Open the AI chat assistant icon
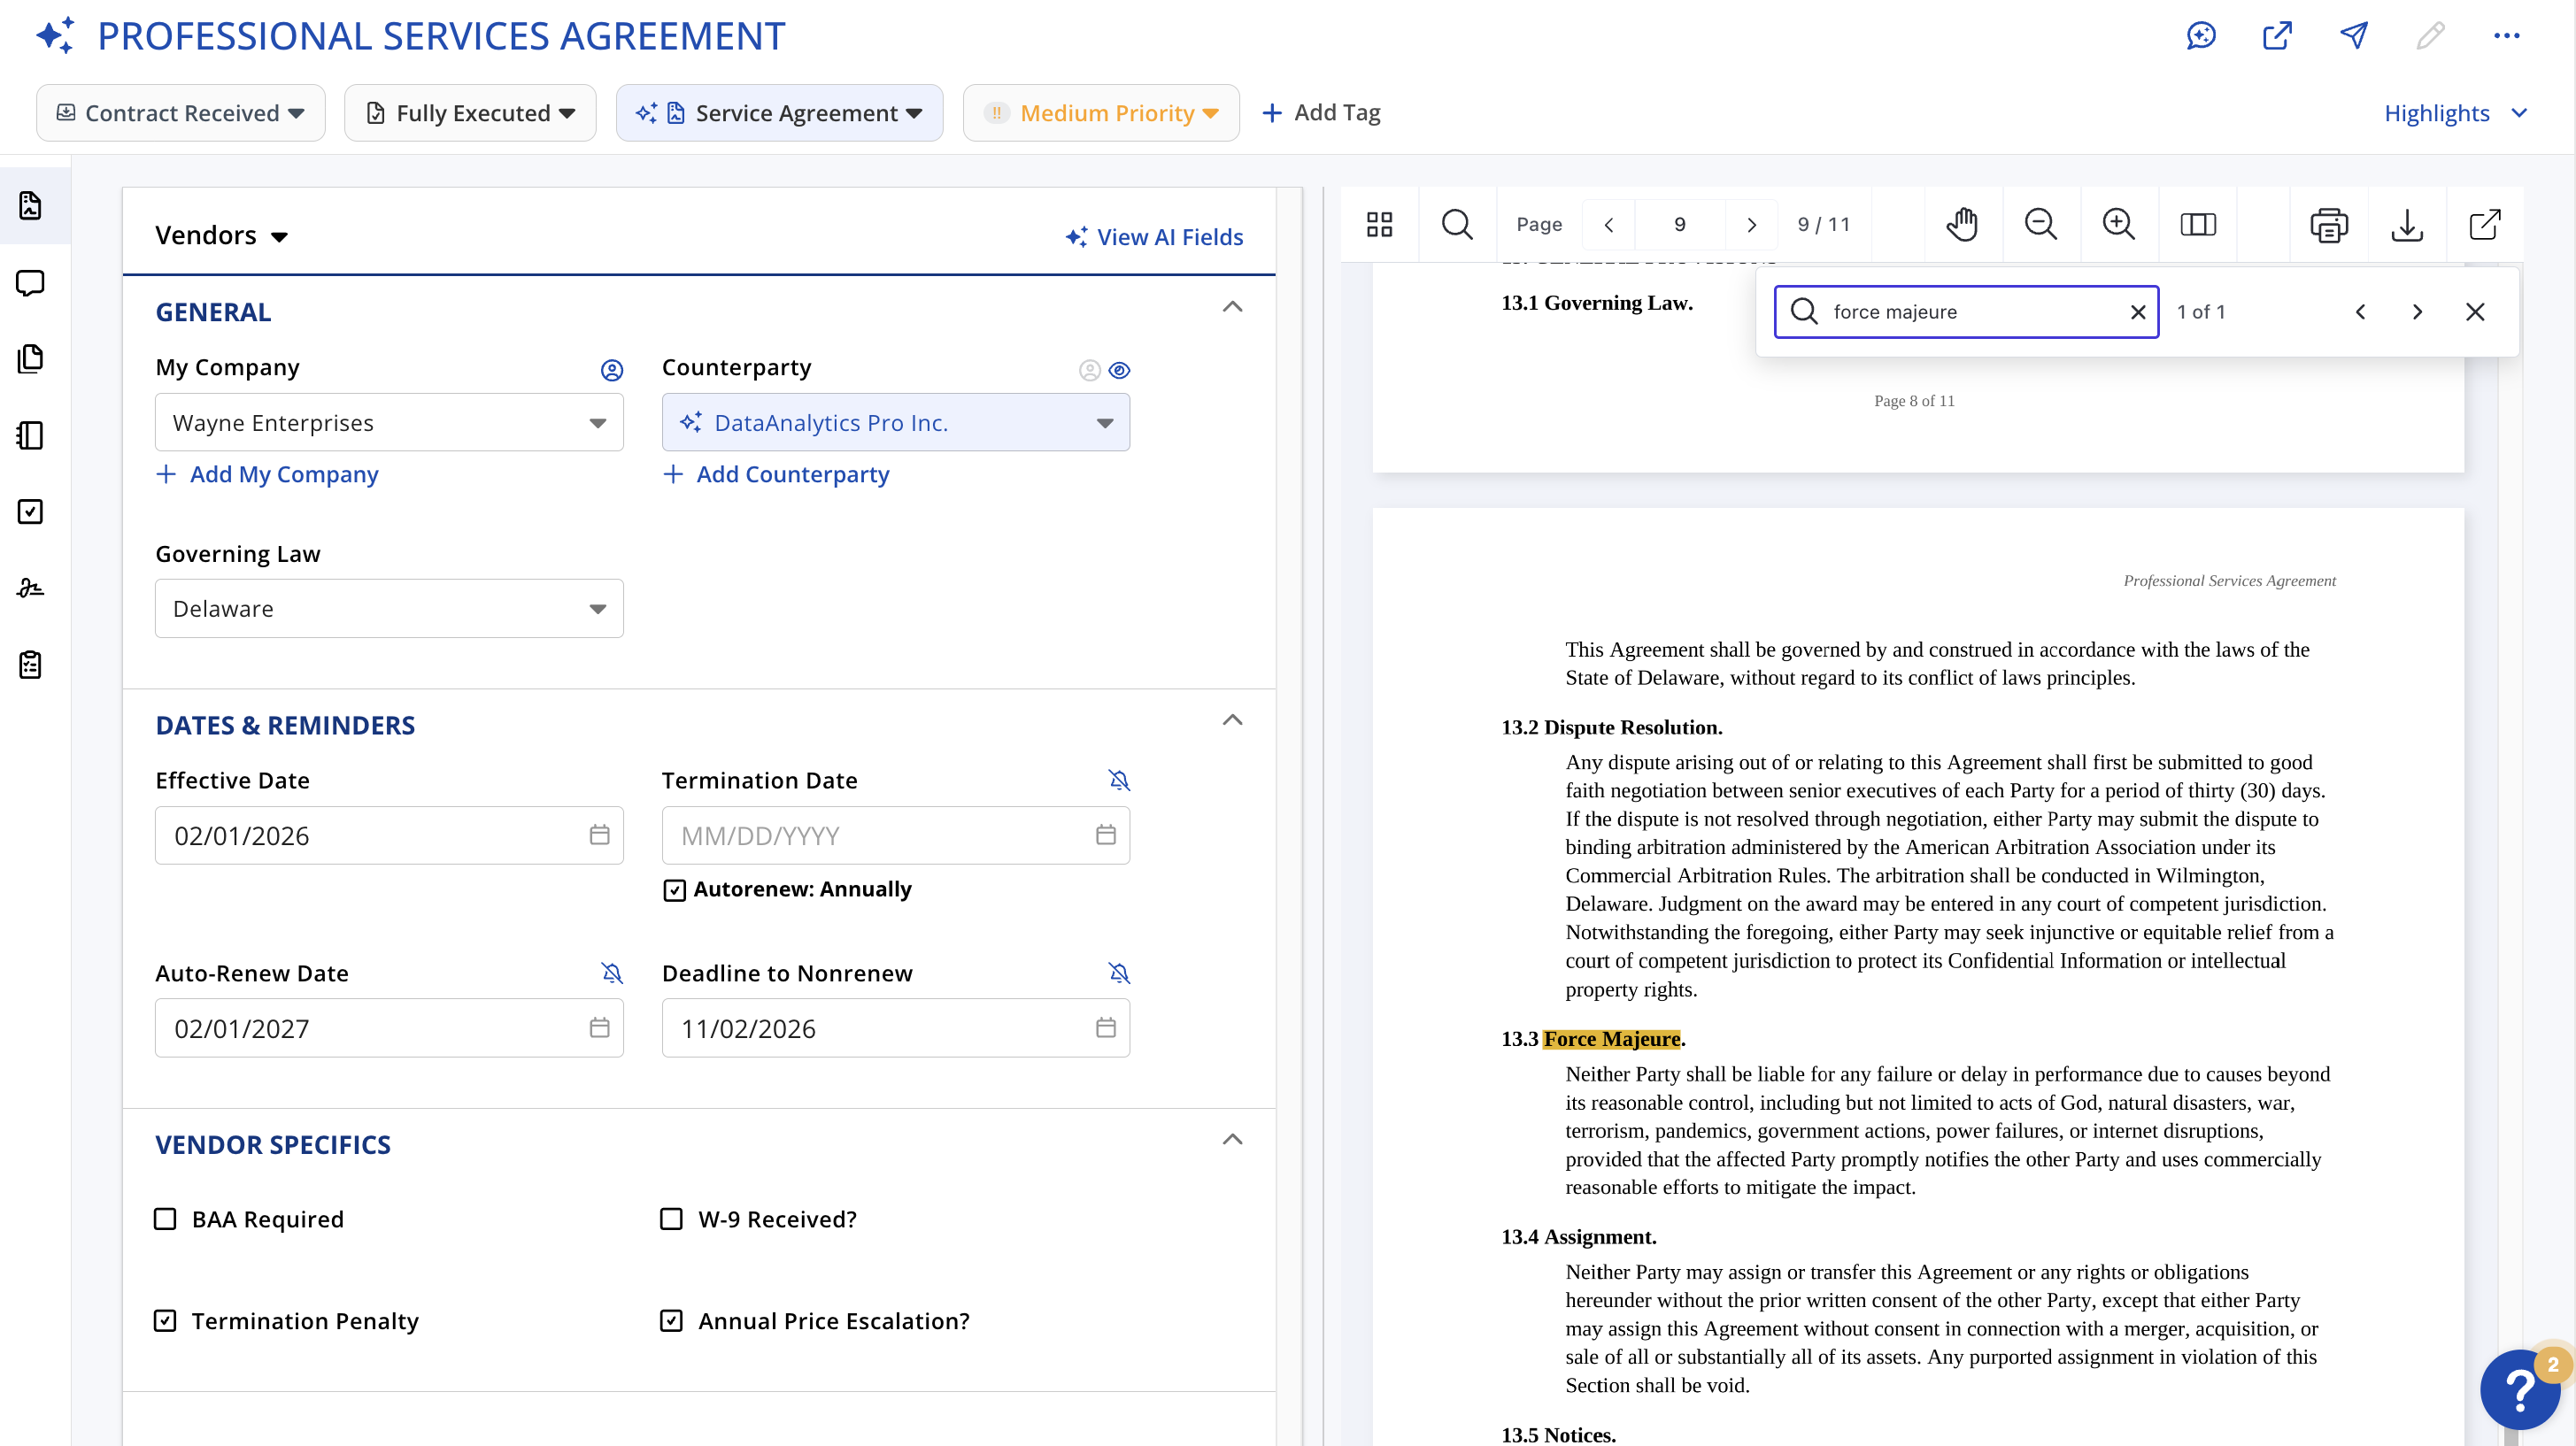 coord(2201,36)
